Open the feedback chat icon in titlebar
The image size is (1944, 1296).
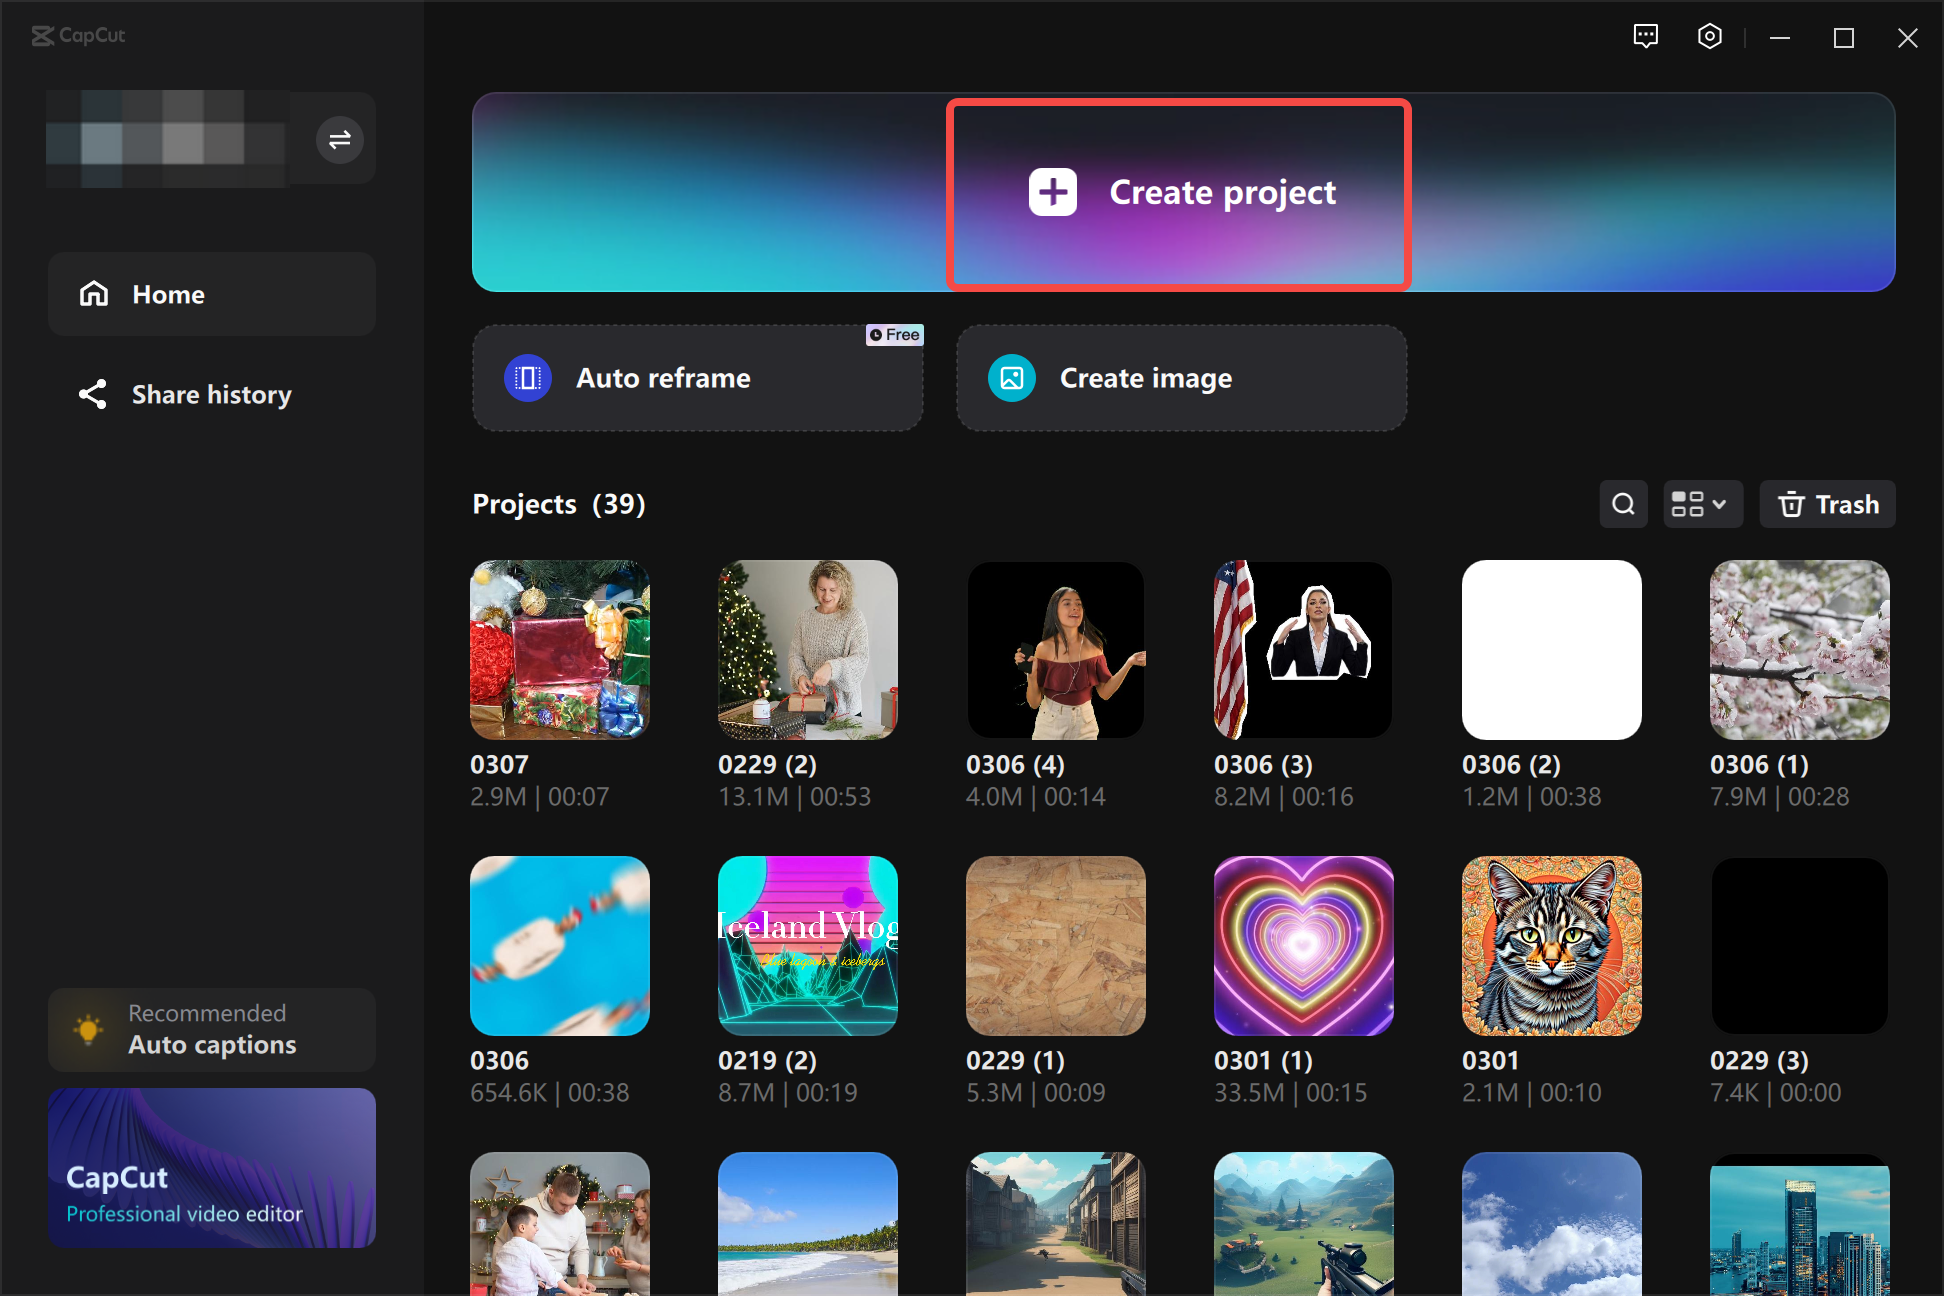click(1645, 36)
